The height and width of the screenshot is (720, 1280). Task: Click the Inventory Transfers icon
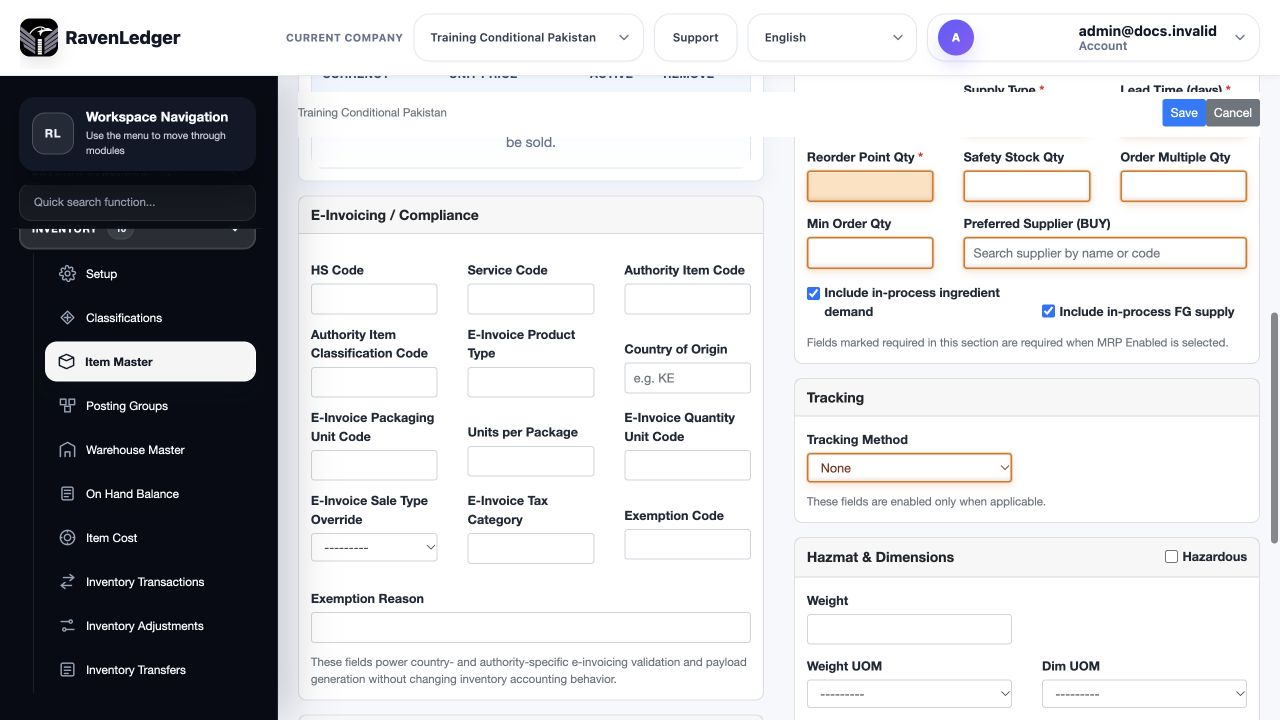pos(67,670)
